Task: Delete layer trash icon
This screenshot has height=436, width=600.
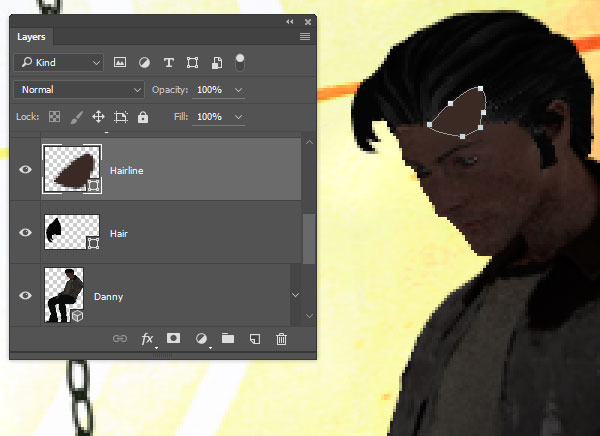Action: 281,339
